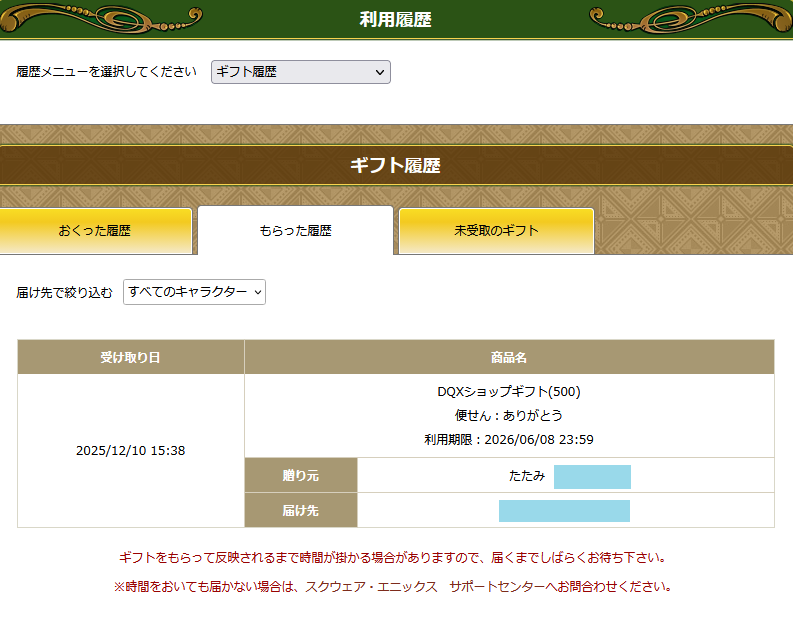The width and height of the screenshot is (793, 625).
Task: Click the 受け取り日 column header
Action: [x=130, y=357]
